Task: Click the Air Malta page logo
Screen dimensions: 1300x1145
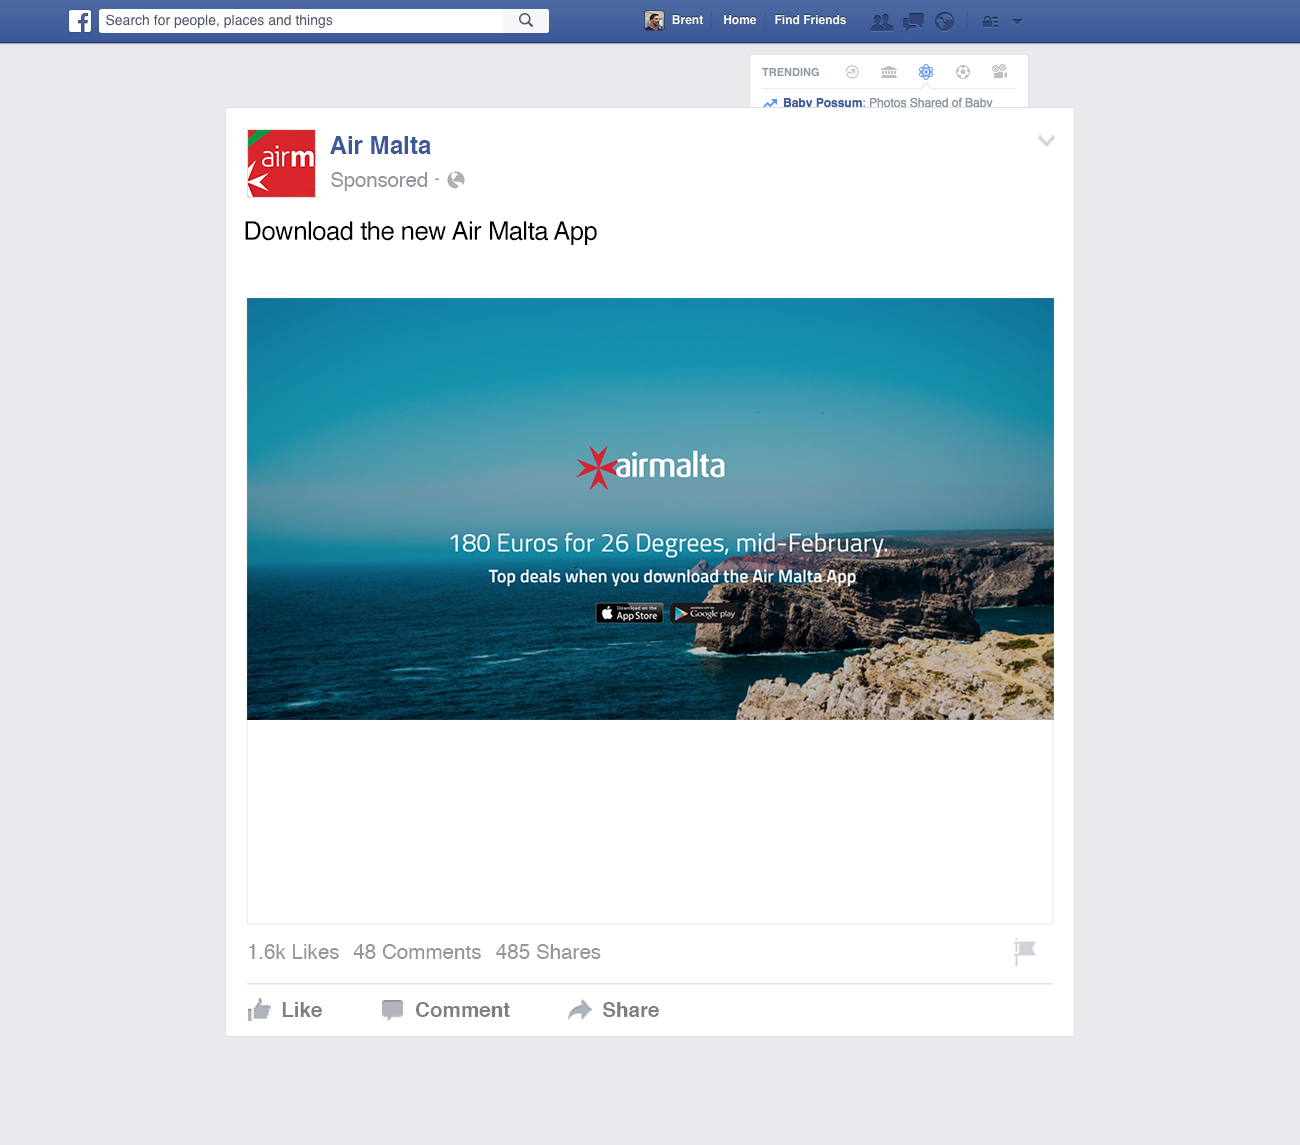Action: (x=282, y=163)
